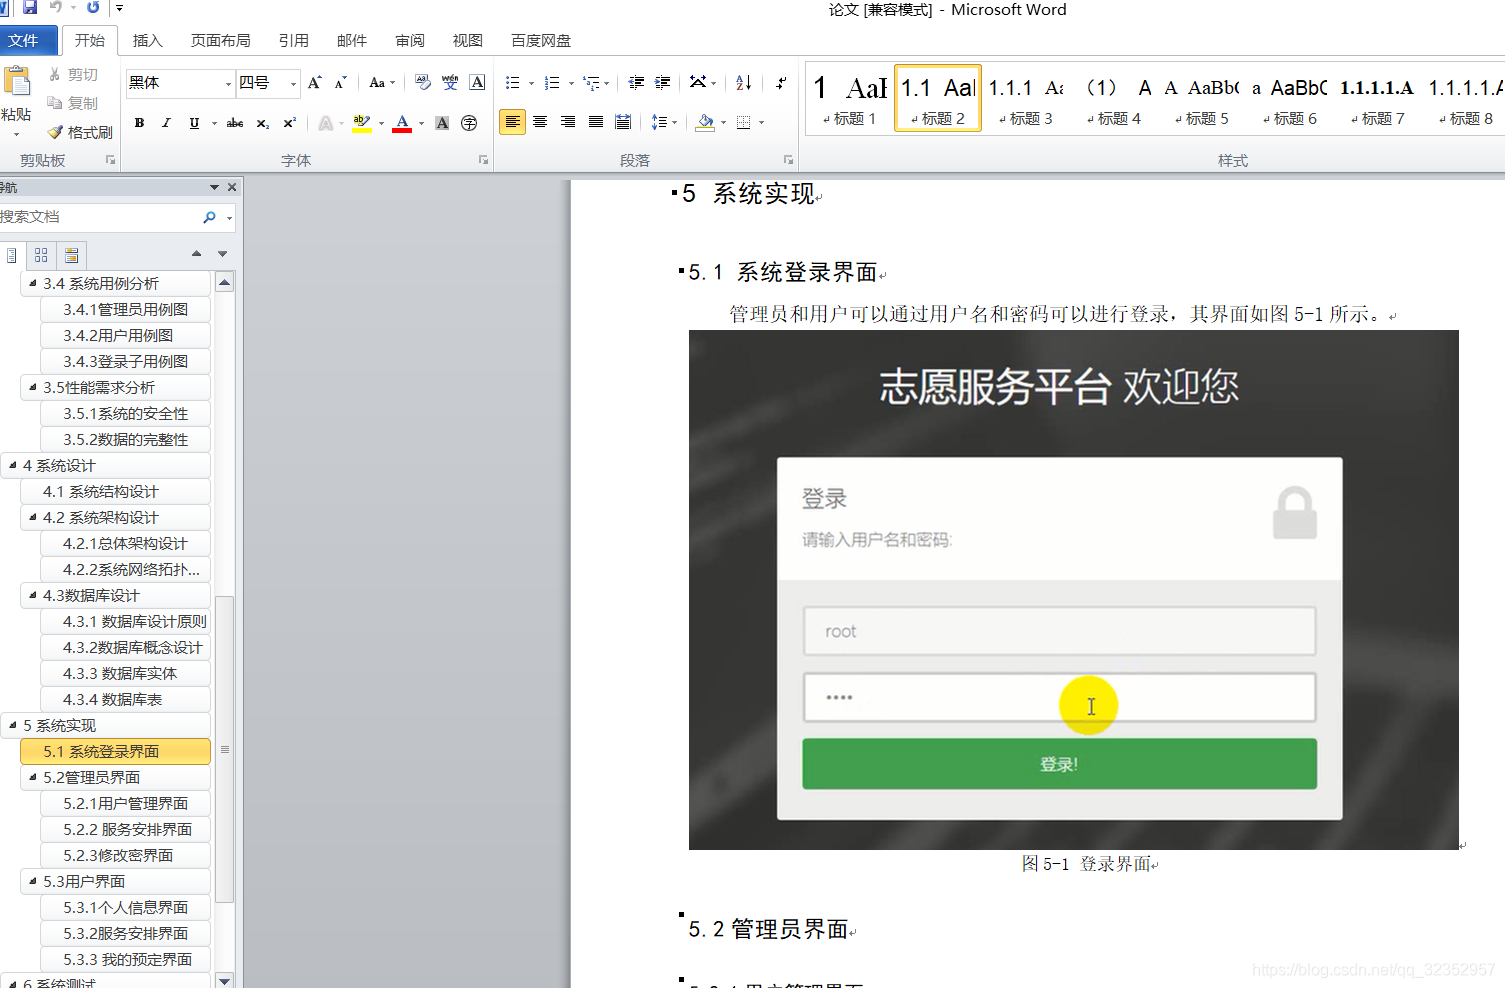This screenshot has width=1505, height=988.
Task: Collapse the 3.4 系统用例分析 node
Action: pos(32,283)
